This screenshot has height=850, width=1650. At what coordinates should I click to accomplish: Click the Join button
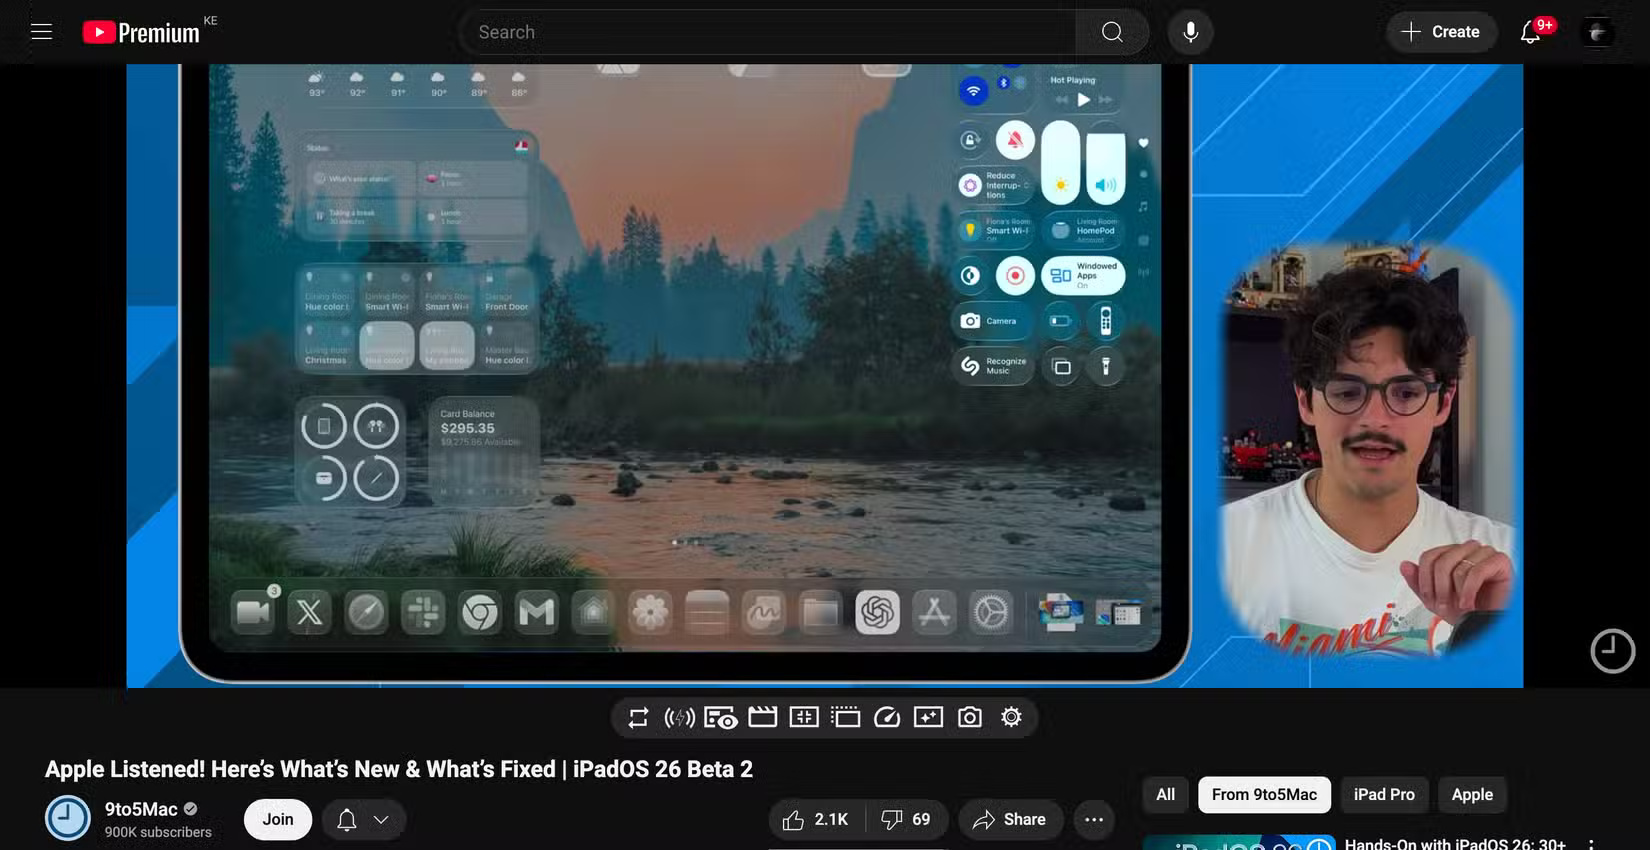coord(278,820)
